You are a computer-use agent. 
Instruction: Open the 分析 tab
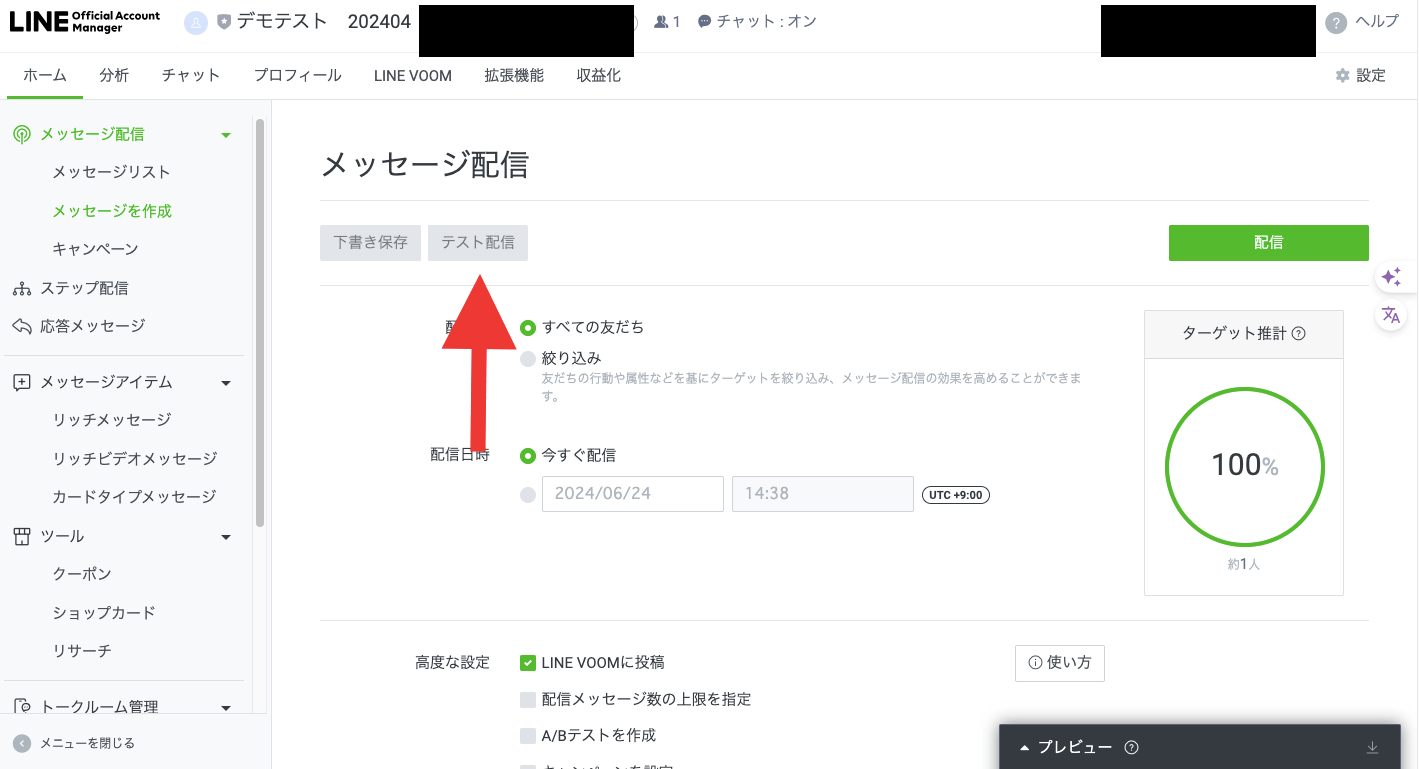114,76
